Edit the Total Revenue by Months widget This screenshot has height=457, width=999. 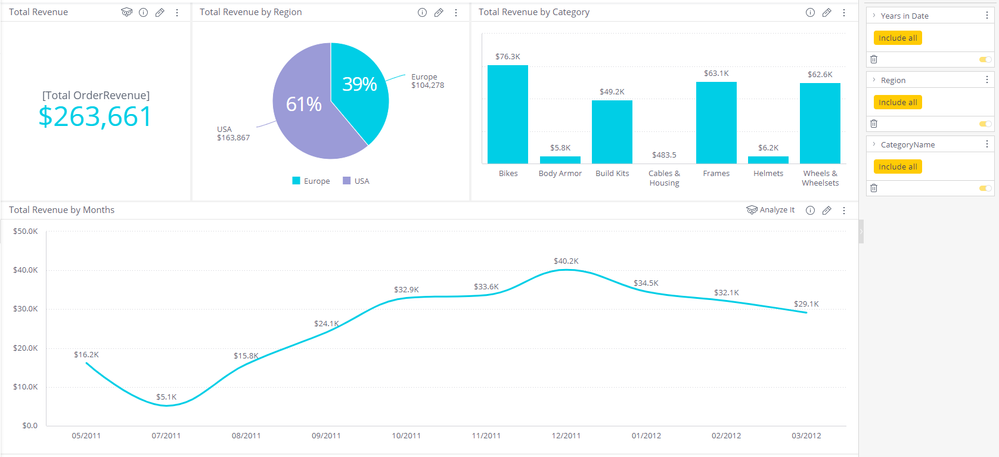click(x=827, y=211)
